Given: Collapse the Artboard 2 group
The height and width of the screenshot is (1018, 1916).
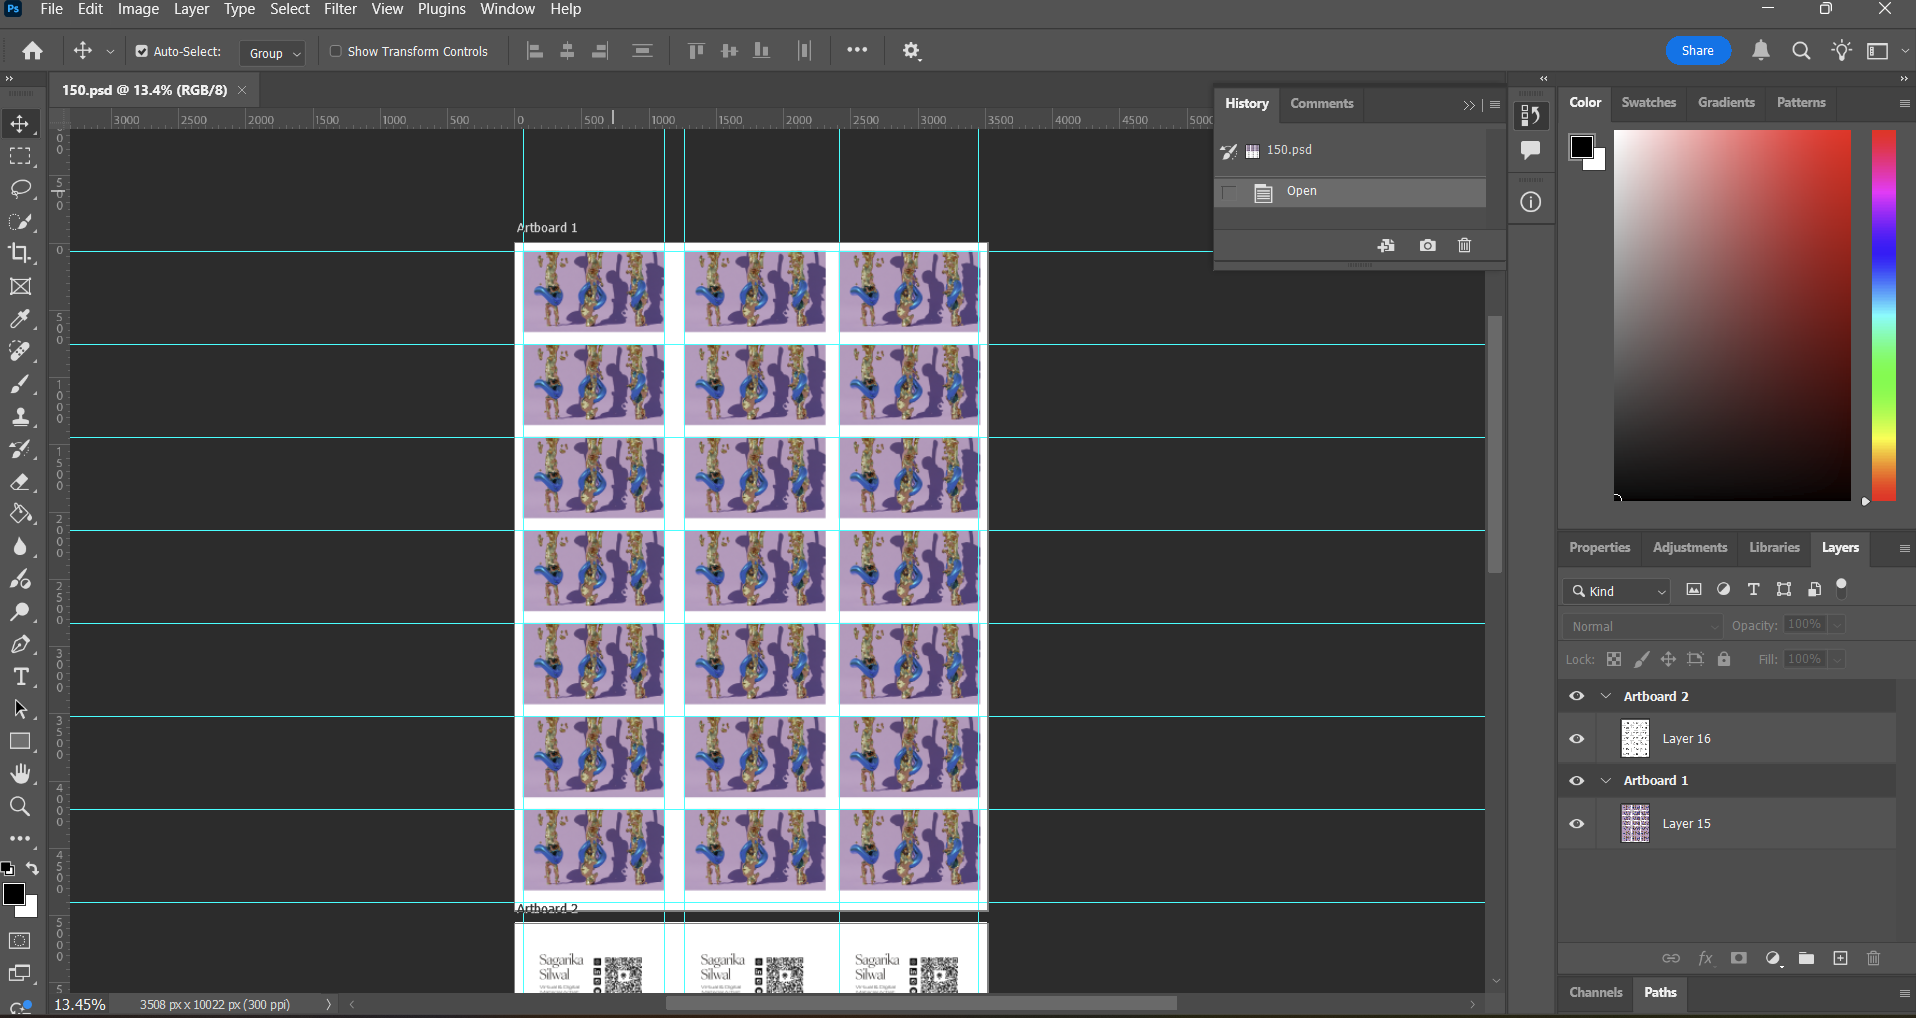Looking at the screenshot, I should [1606, 696].
